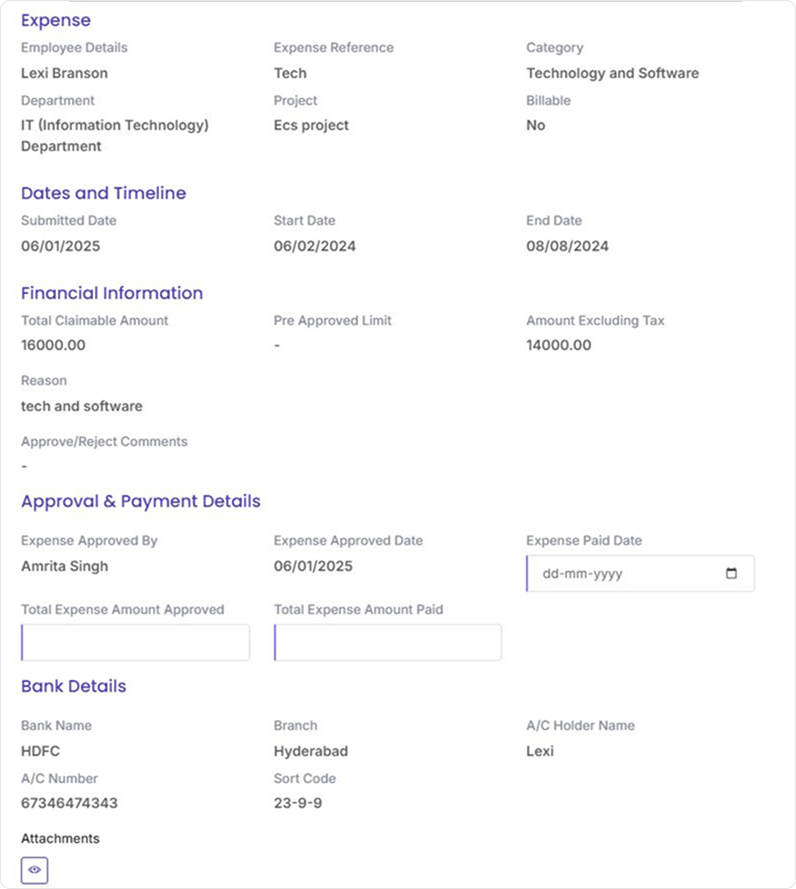Image resolution: width=796 pixels, height=889 pixels.
Task: Click the Ecs project value
Action: [x=311, y=125]
